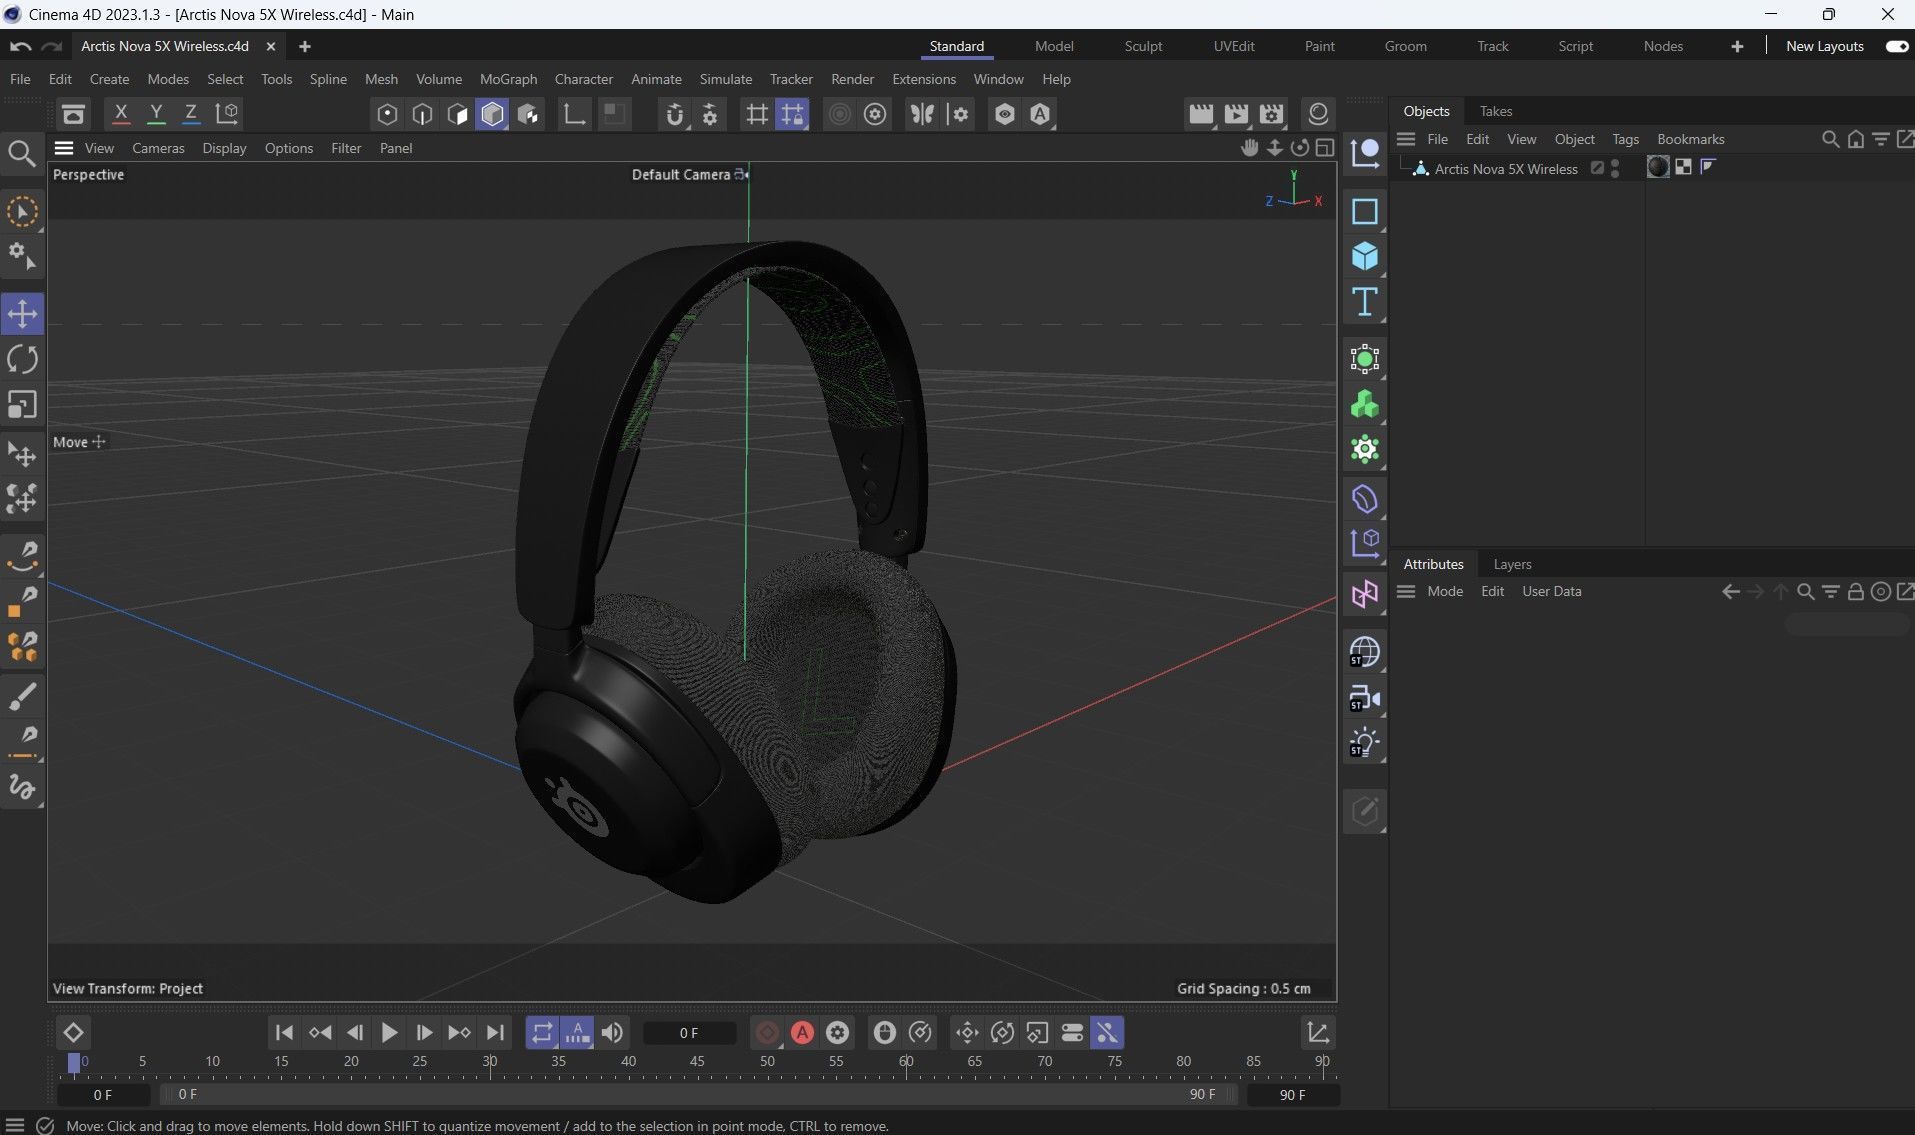Open the Volume Builder green cubes icon
Viewport: 1915px width, 1135px height.
(x=1364, y=405)
